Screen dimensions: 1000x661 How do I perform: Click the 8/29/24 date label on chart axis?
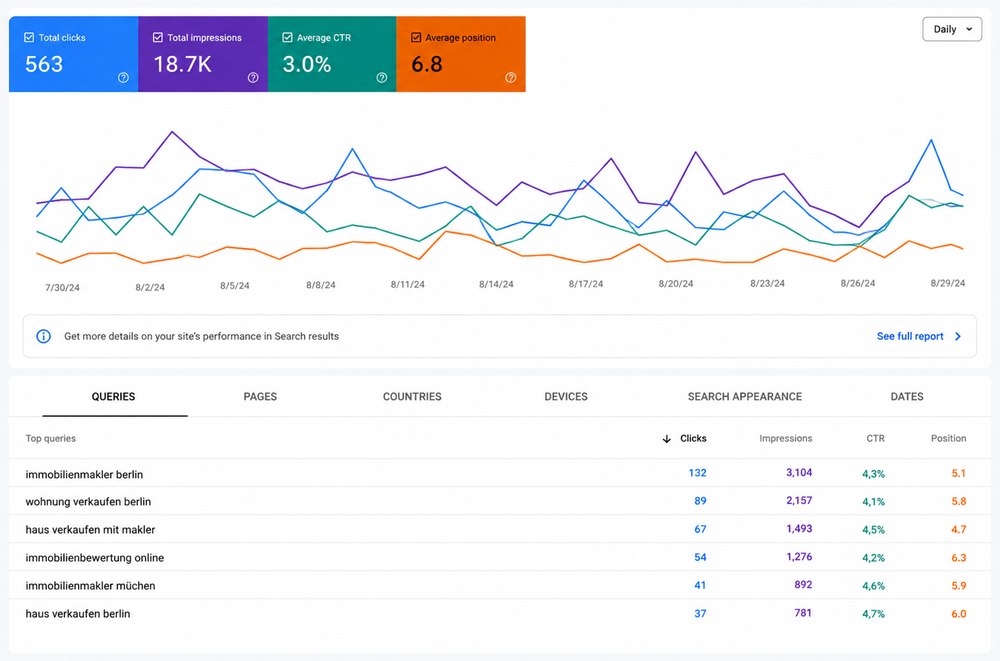[948, 283]
